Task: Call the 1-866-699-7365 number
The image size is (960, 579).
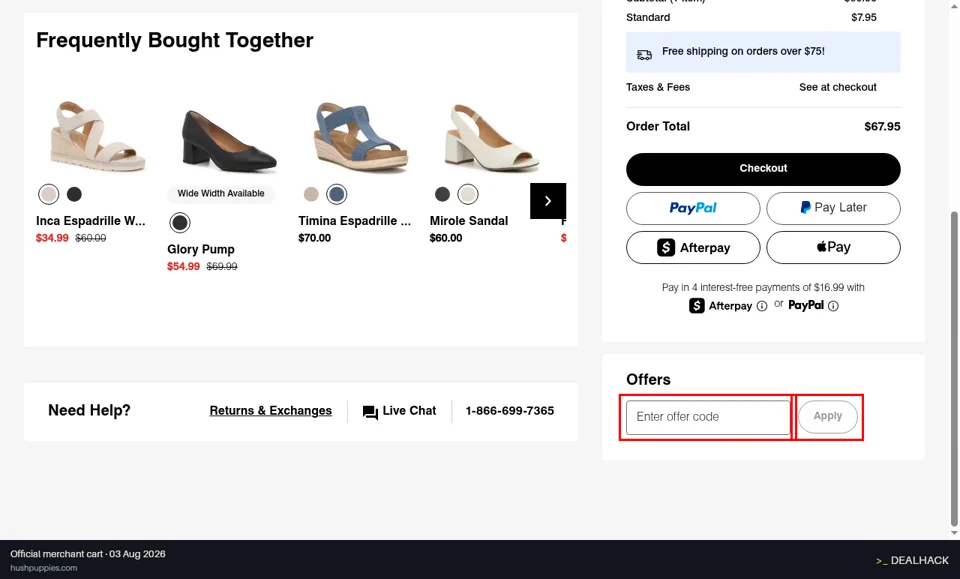Action: click(509, 411)
